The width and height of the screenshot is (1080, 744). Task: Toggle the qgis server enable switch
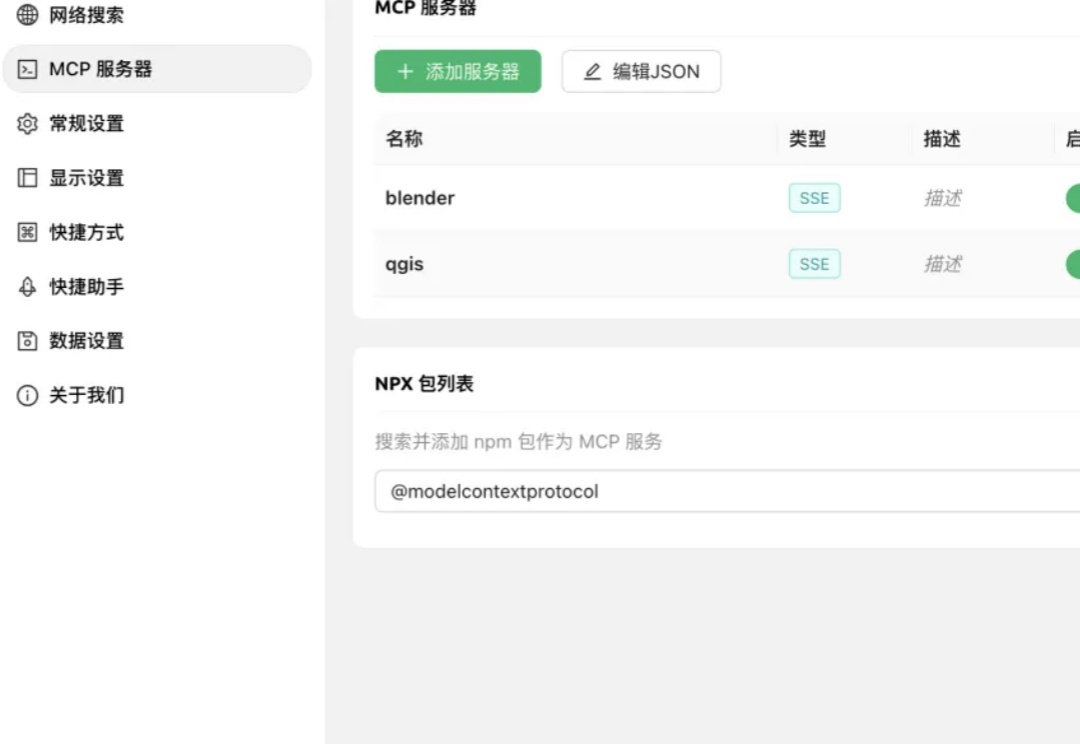click(x=1073, y=265)
